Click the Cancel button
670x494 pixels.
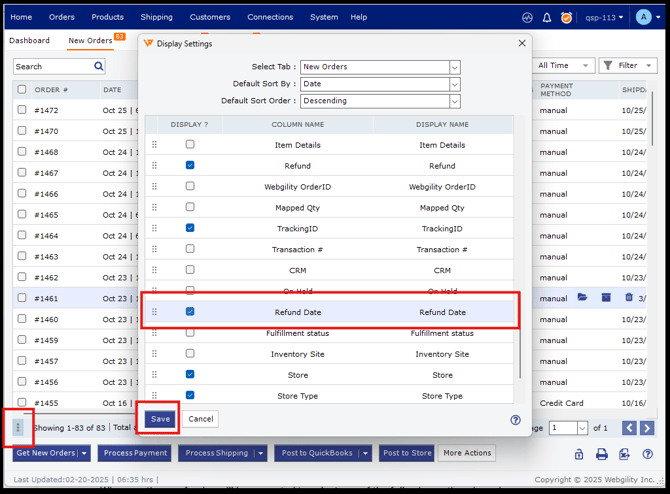point(201,419)
